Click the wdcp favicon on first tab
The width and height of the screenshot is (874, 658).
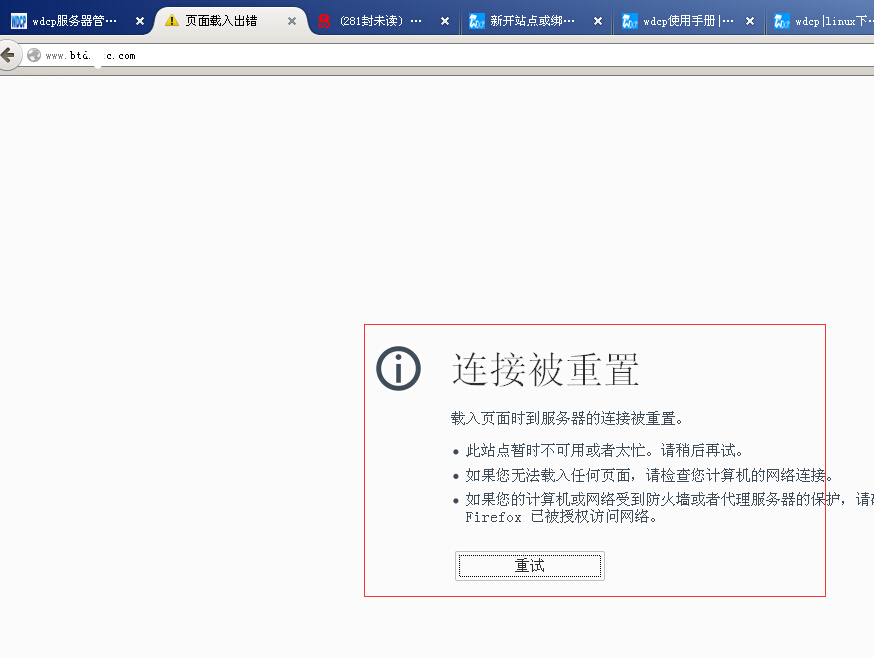(x=18, y=21)
